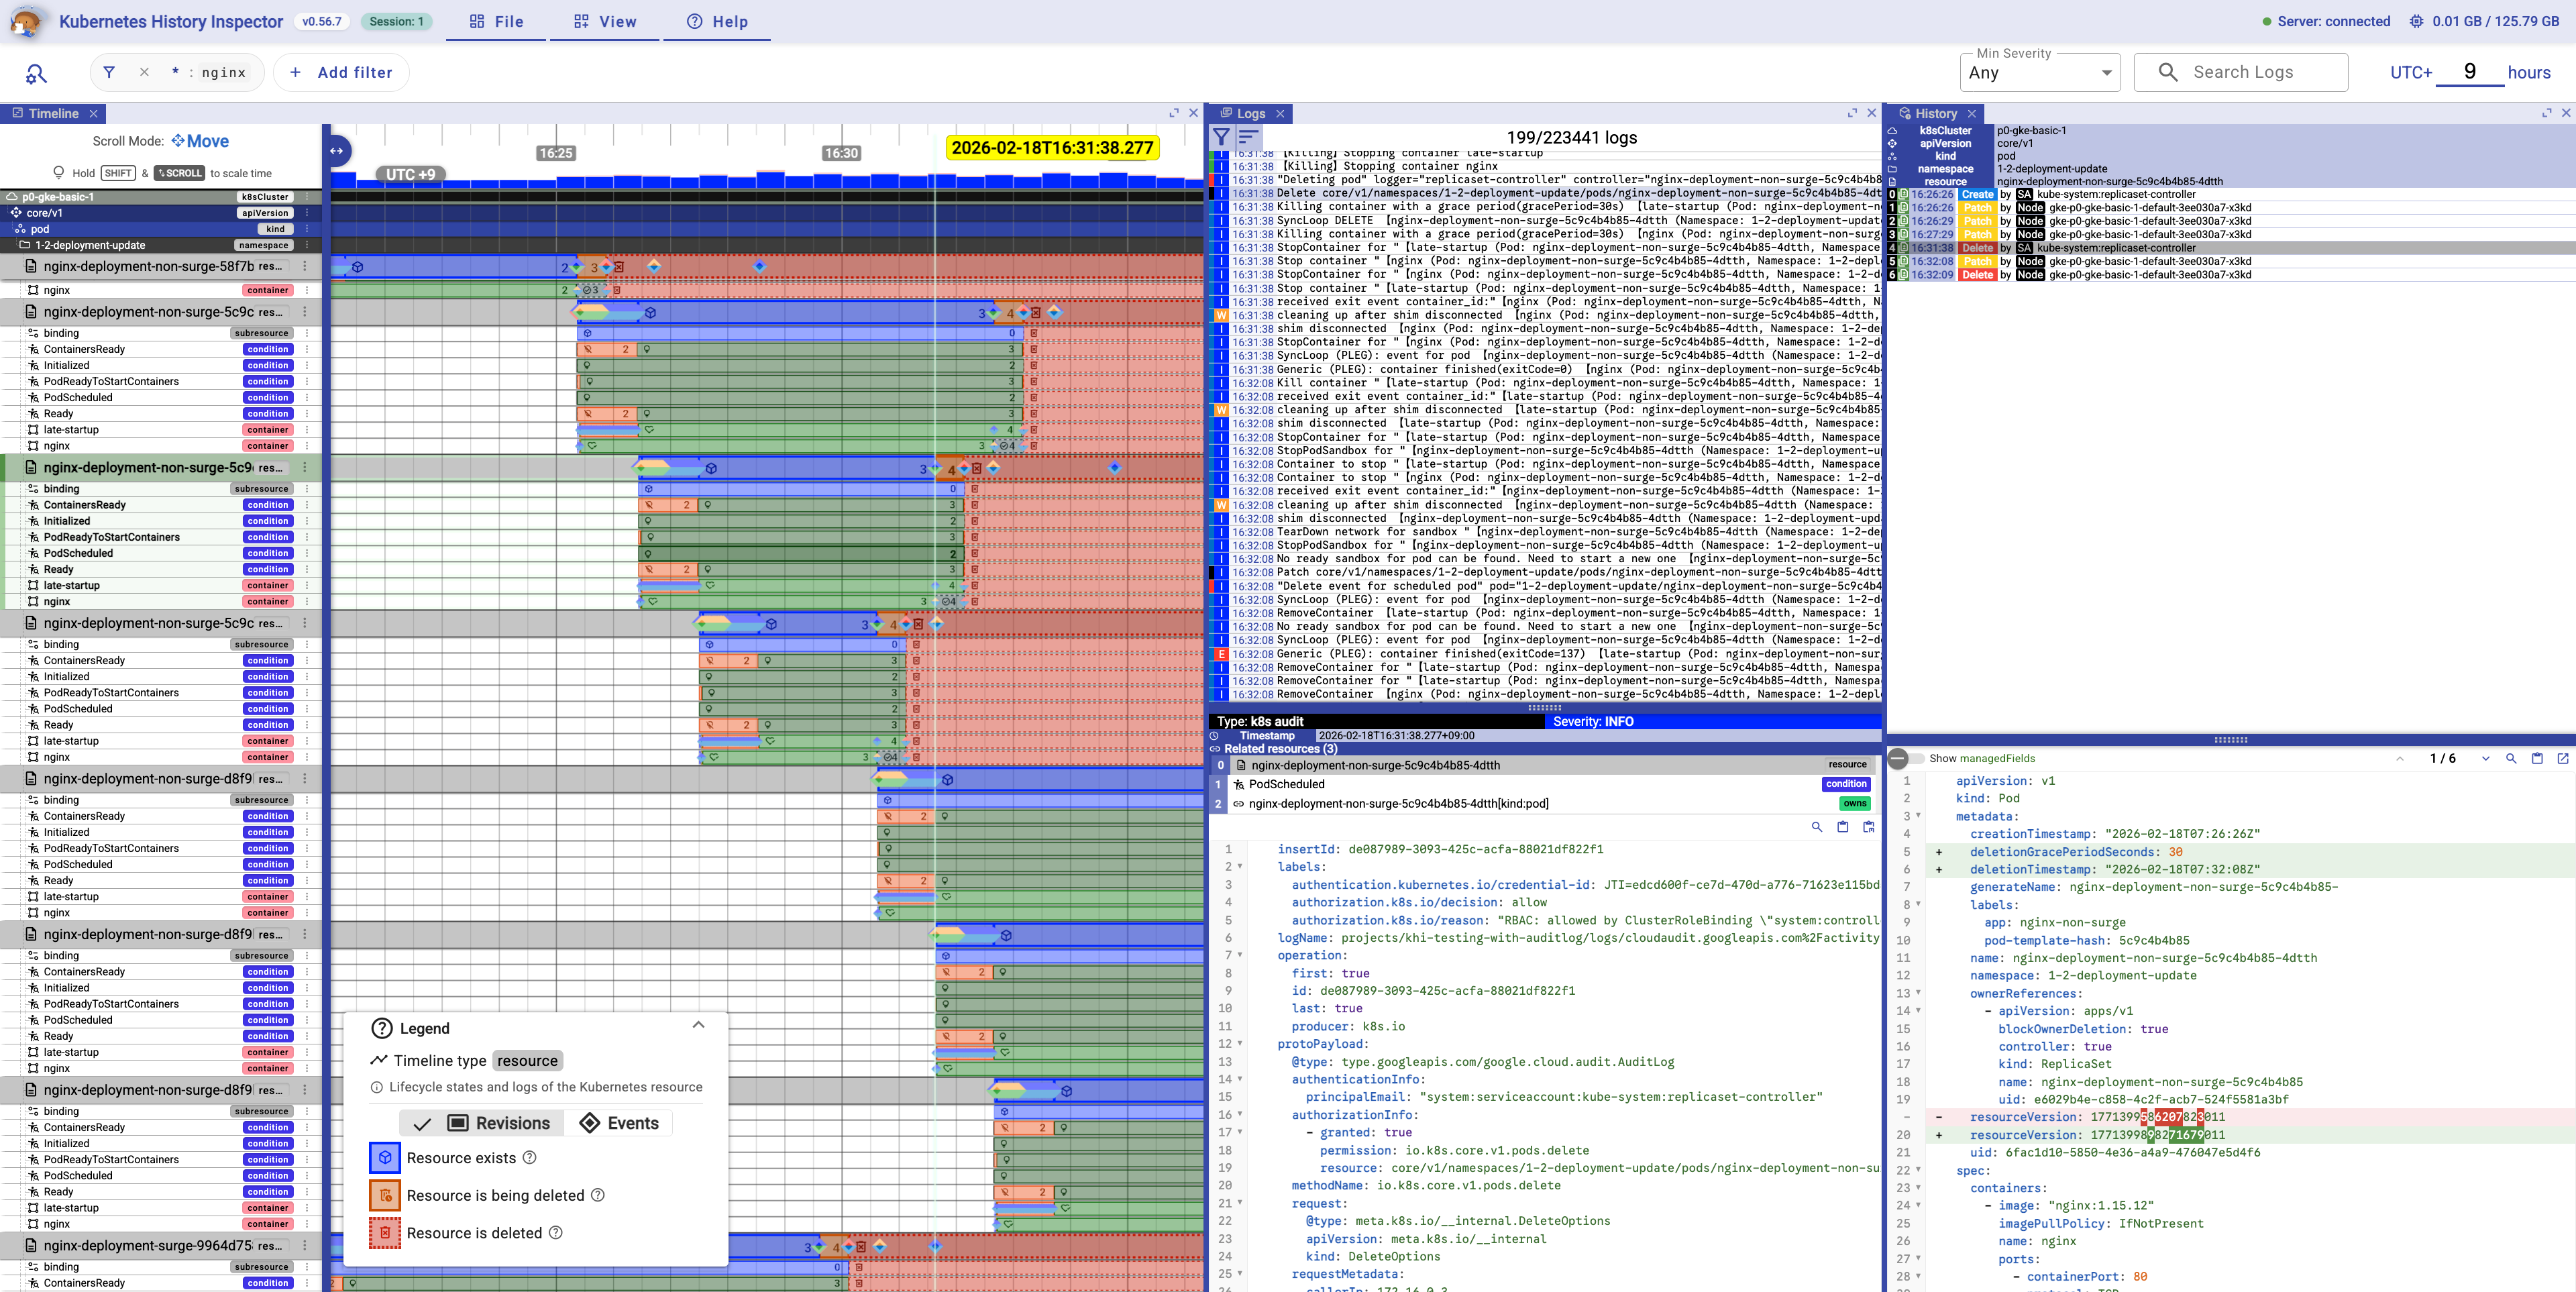Viewport: 2576px width, 1292px height.
Task: Select the log 'Deleting pod' replicaset-controller row
Action: (1545, 180)
